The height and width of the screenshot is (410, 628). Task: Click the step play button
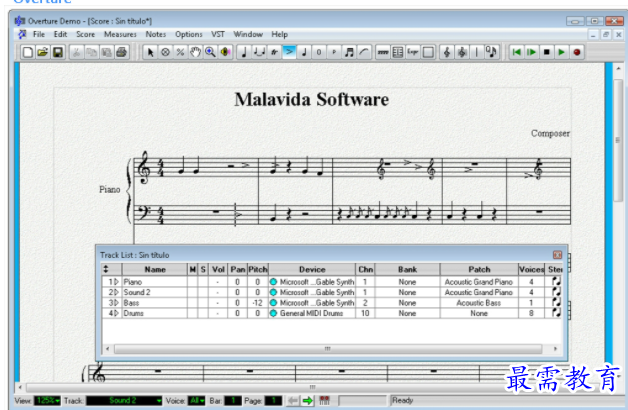coord(531,52)
